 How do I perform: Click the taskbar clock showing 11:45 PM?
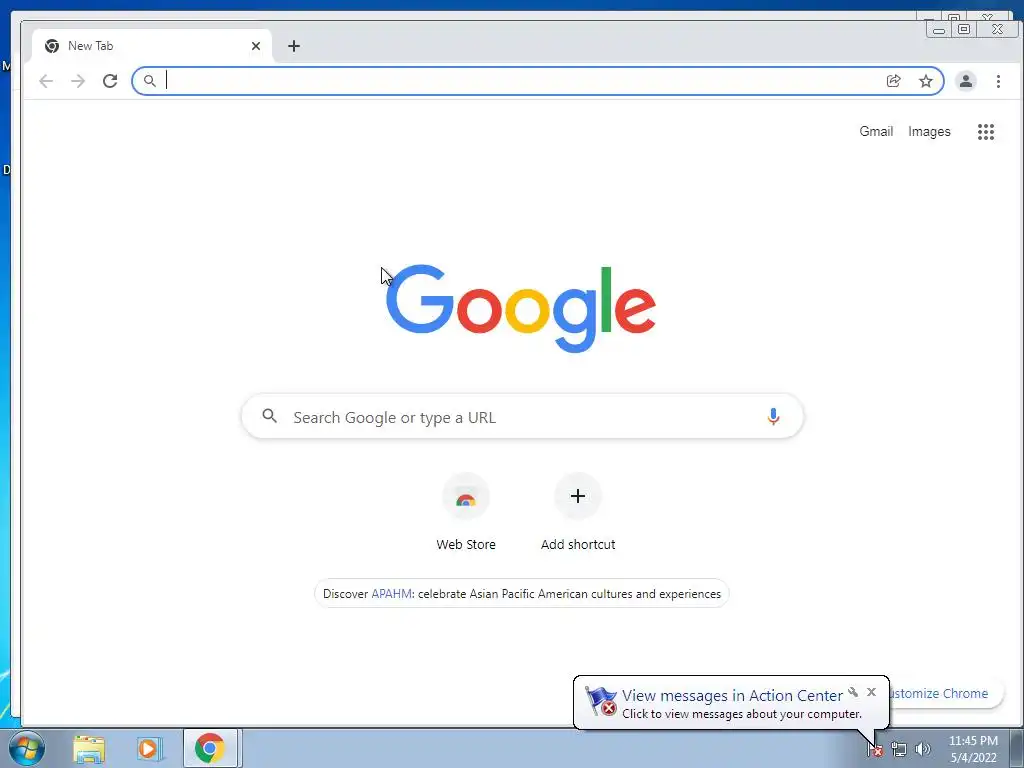coord(973,749)
